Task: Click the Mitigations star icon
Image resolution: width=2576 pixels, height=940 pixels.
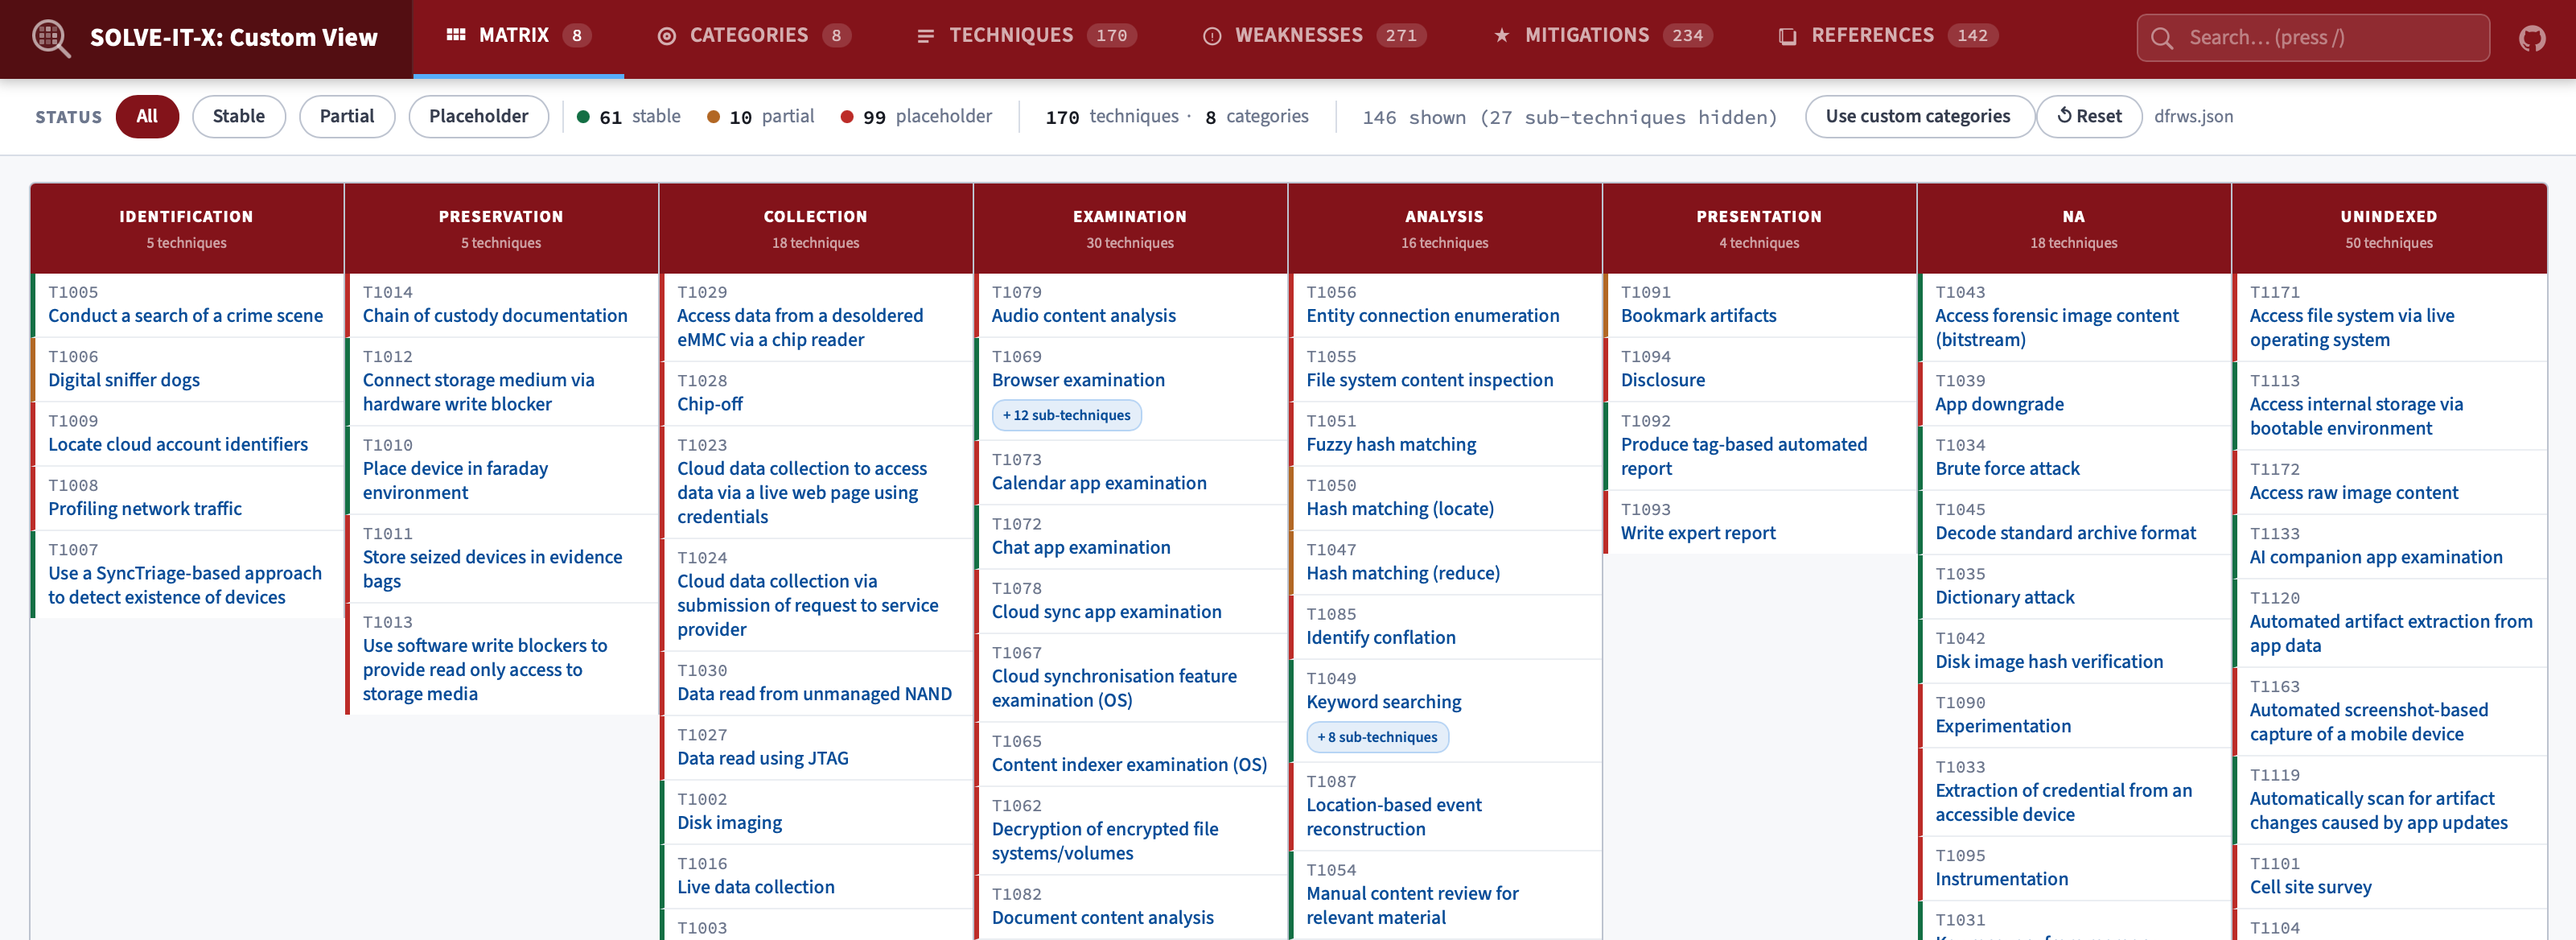Action: click(1501, 36)
